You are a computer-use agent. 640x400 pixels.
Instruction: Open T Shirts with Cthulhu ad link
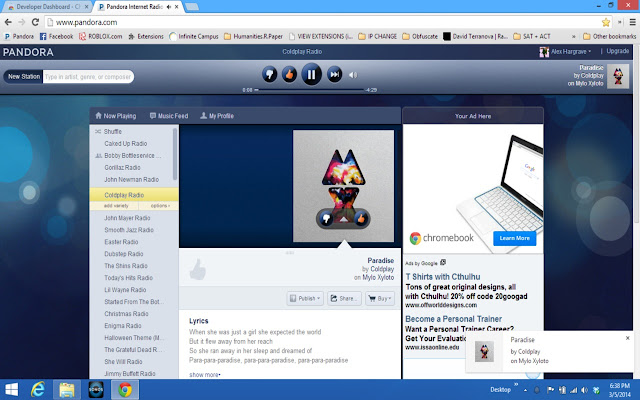point(443,277)
